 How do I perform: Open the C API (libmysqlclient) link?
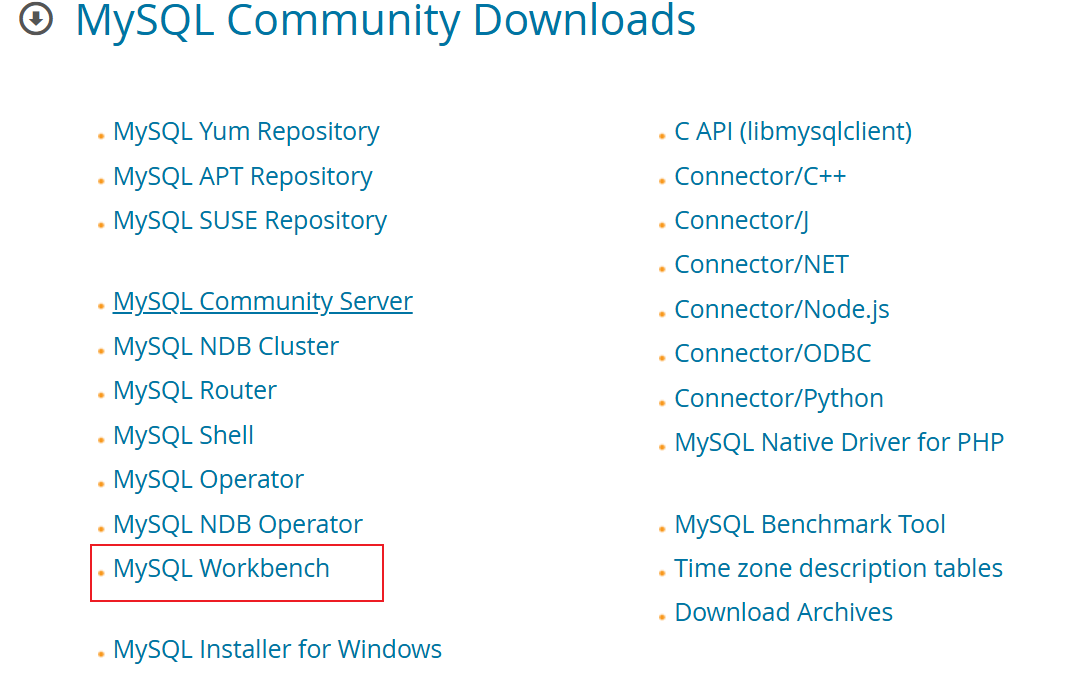click(x=793, y=131)
